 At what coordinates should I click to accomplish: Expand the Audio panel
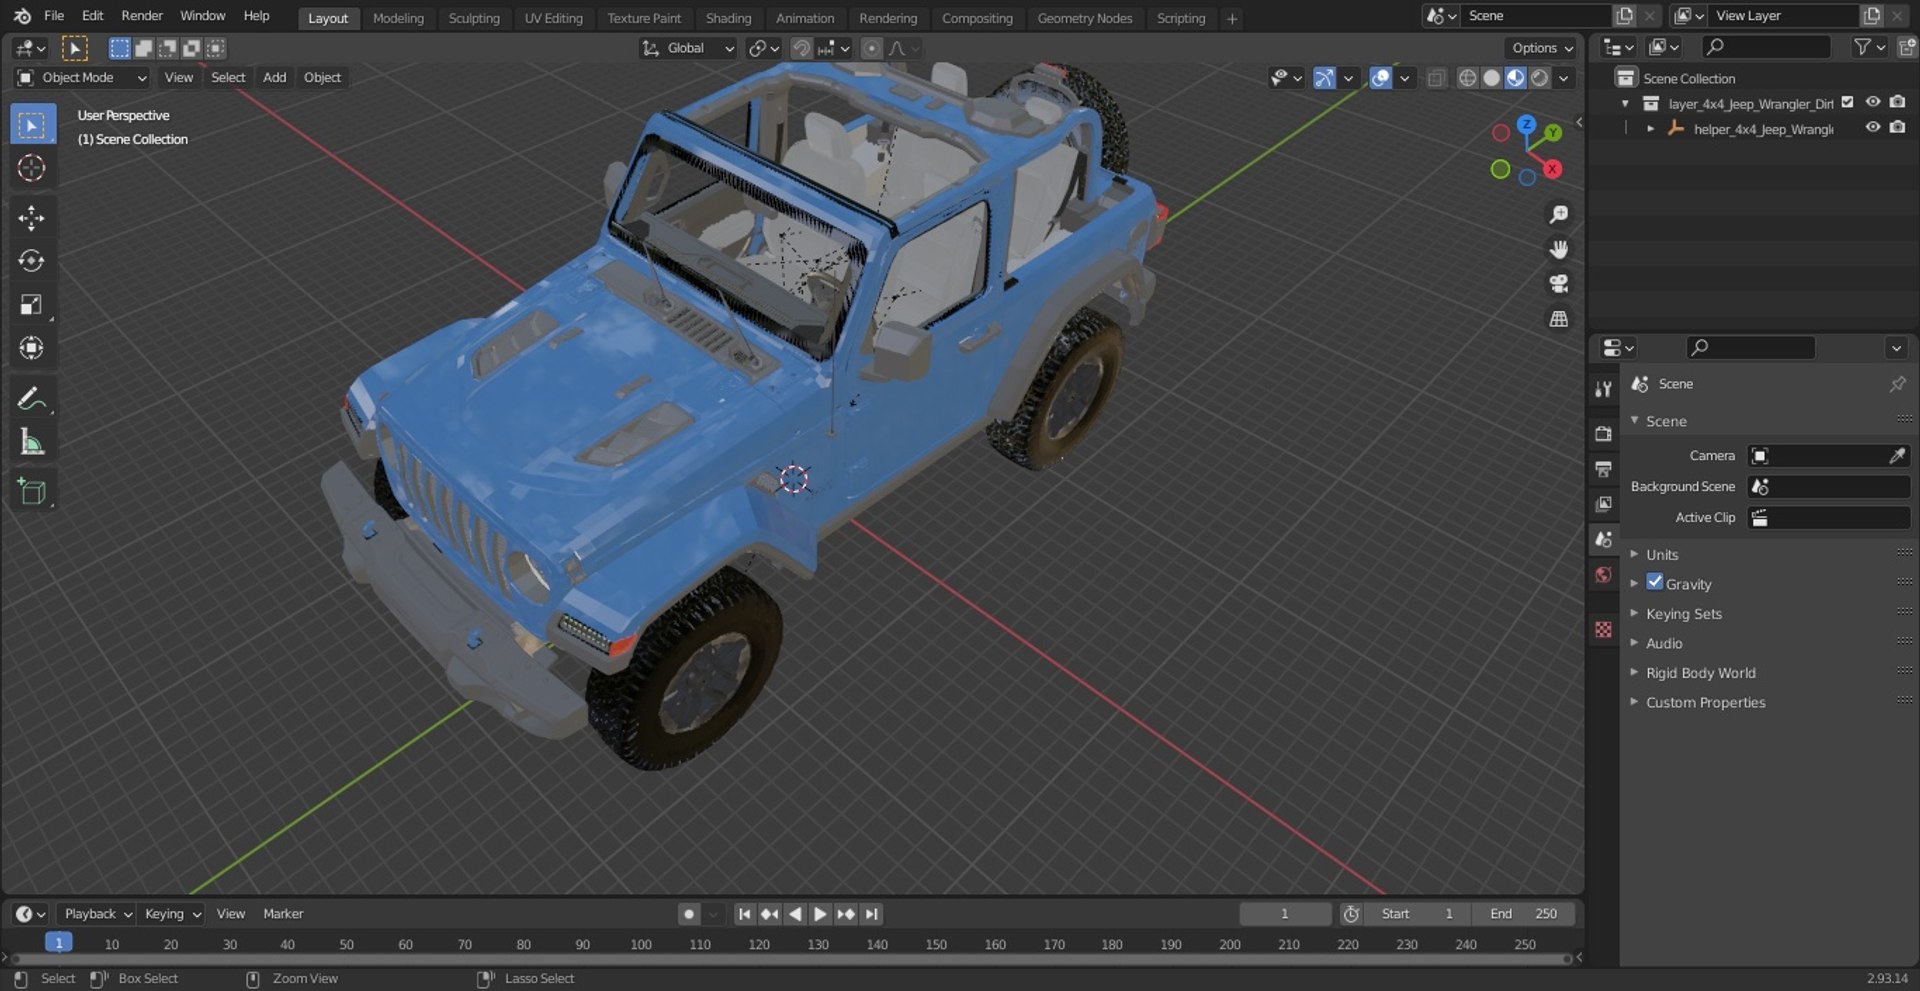tap(1664, 644)
